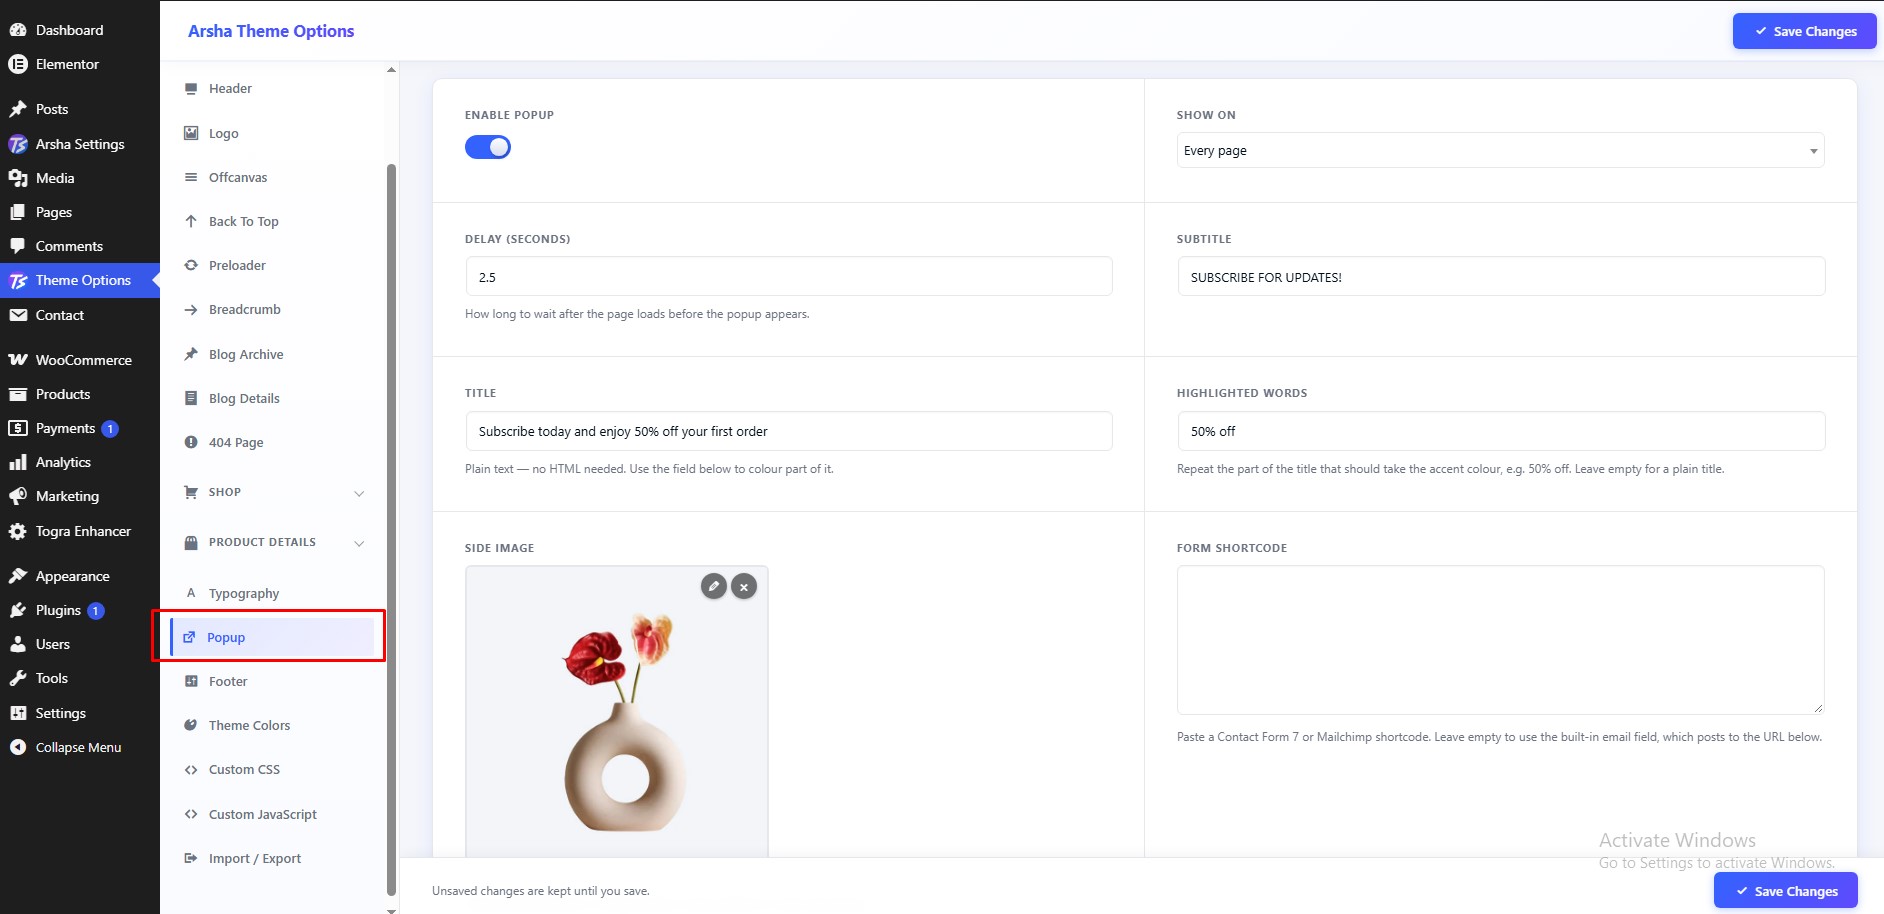The width and height of the screenshot is (1884, 914).
Task: Click the Elementor logo icon
Action: (x=18, y=64)
